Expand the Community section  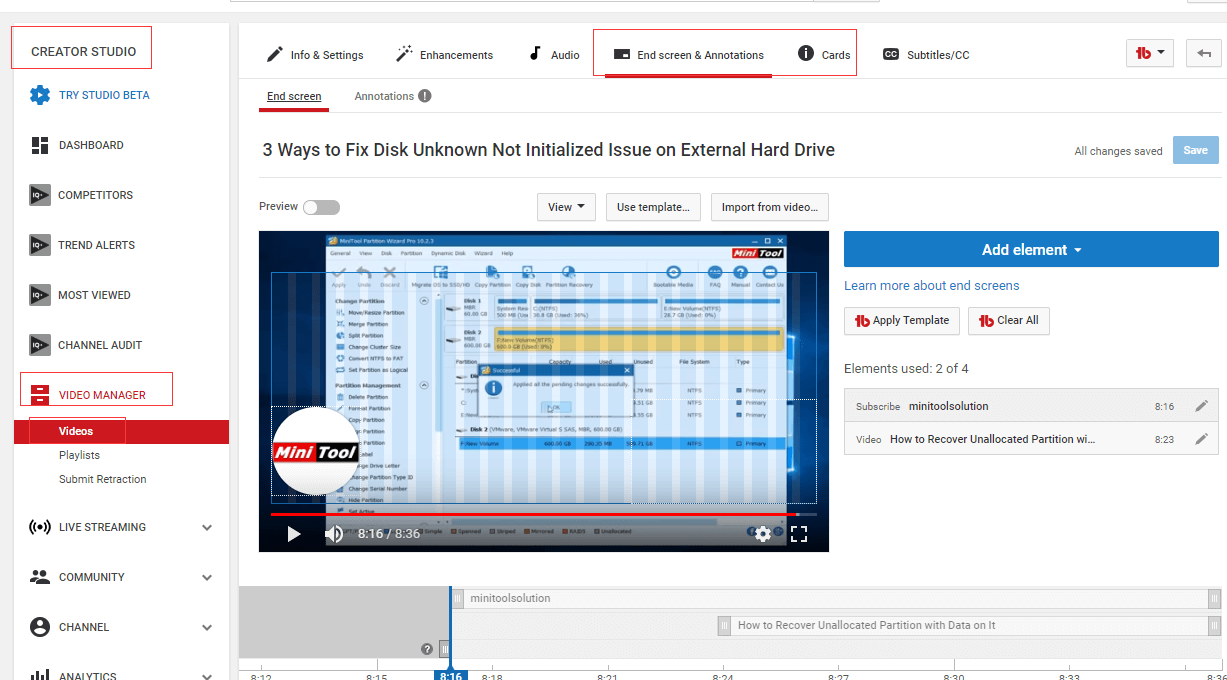(207, 577)
